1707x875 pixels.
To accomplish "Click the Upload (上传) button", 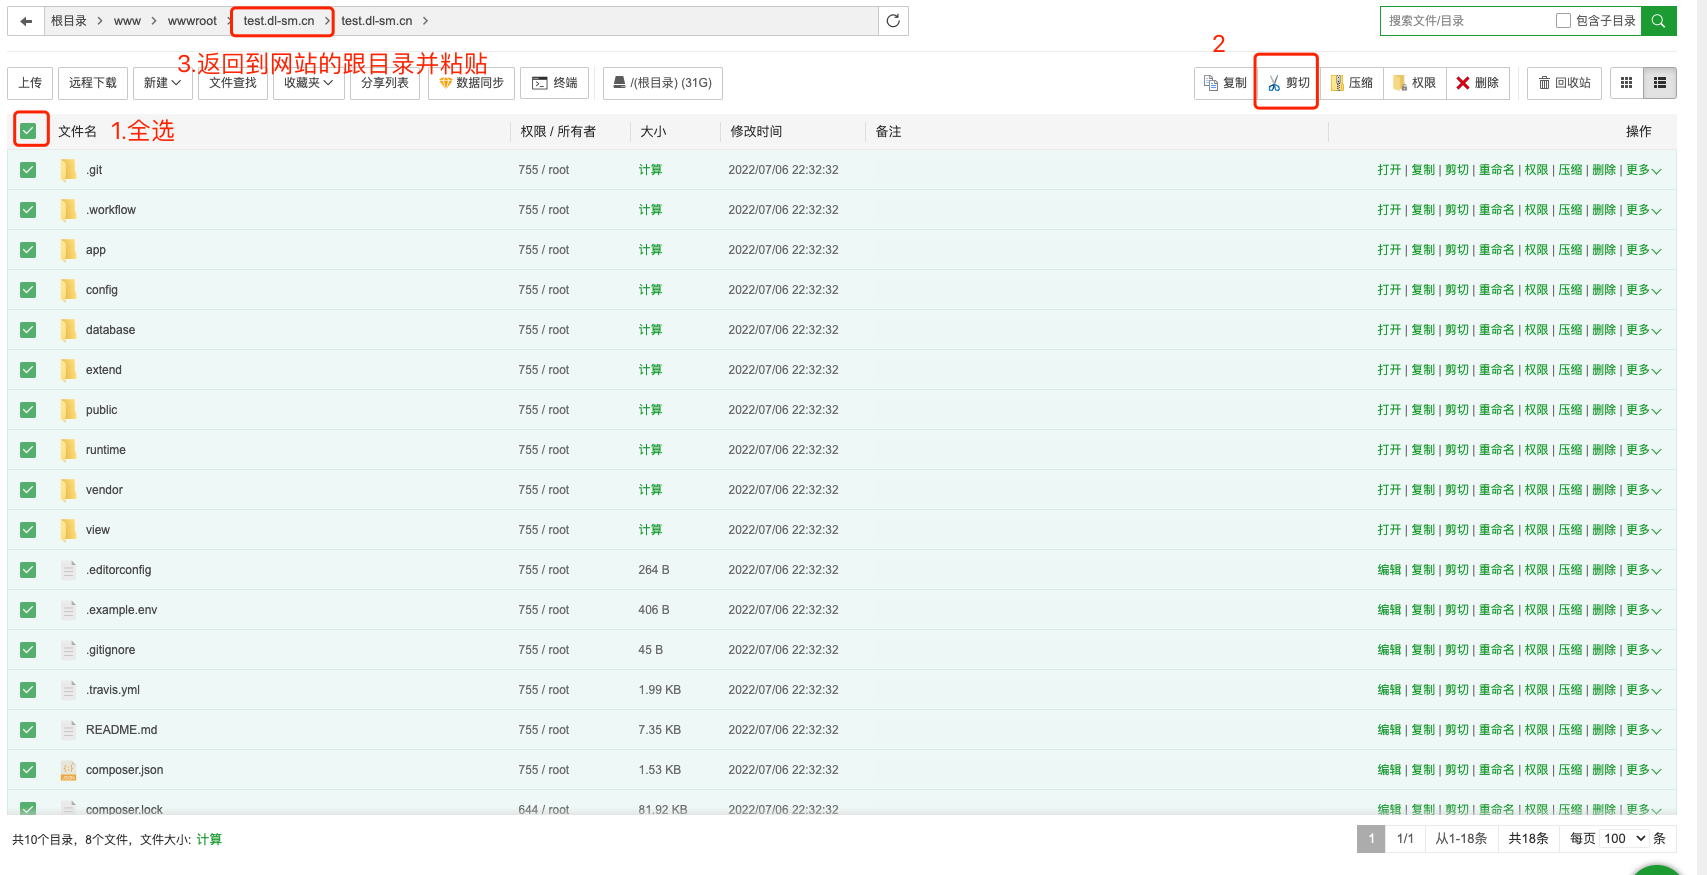I will pyautogui.click(x=30, y=83).
